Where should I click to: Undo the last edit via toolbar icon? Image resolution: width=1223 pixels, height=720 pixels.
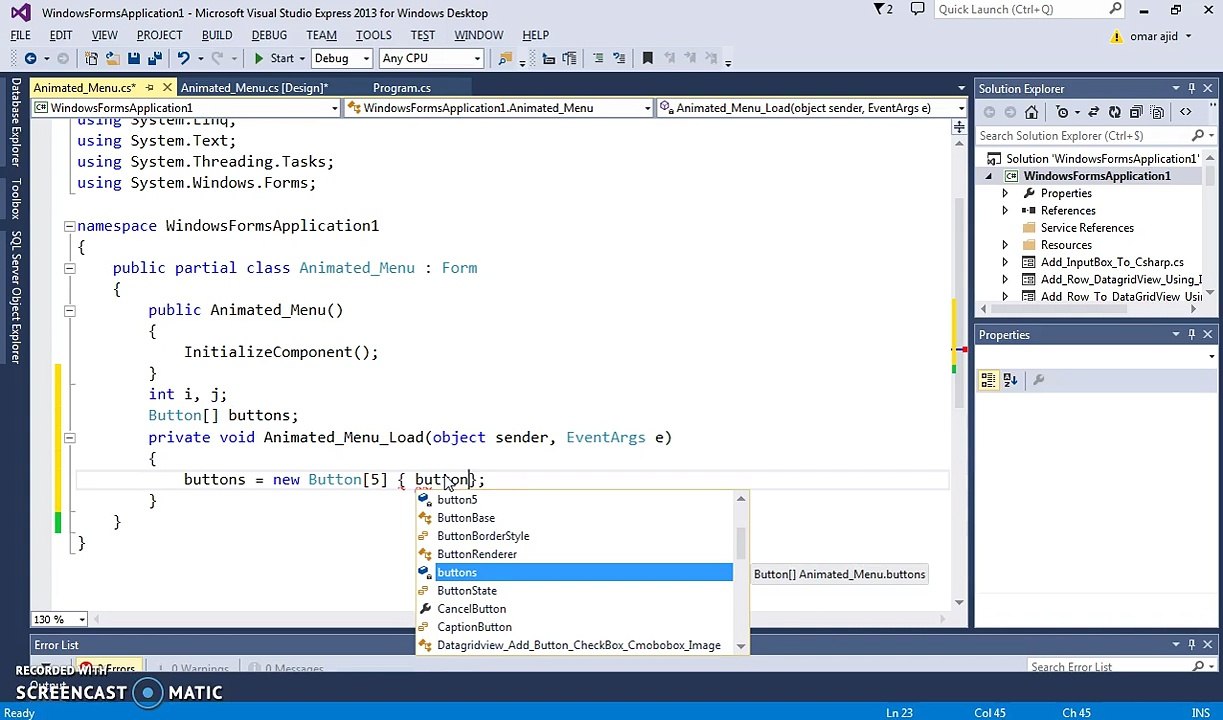tap(183, 59)
